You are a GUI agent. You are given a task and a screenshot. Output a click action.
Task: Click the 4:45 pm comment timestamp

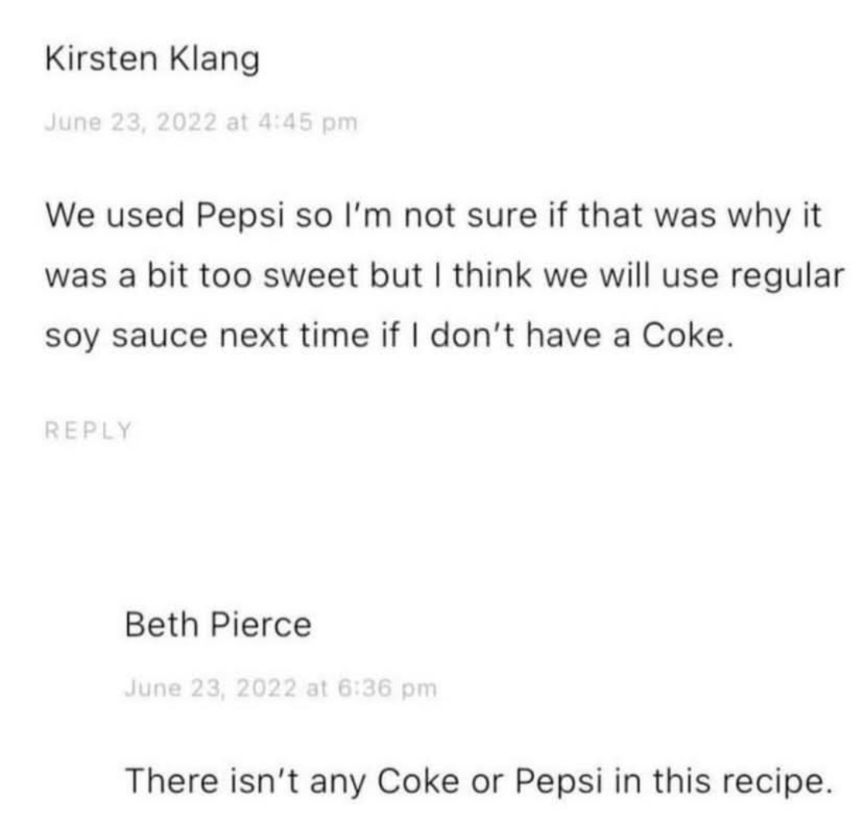tap(201, 122)
